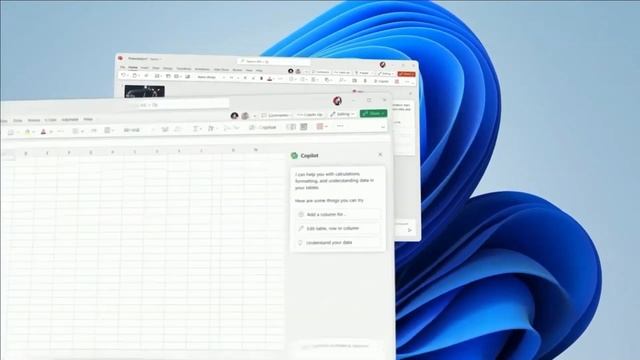Screen dimensions: 640x360
Task: Open PowerPoint Transitions tab
Action: click(184, 69)
